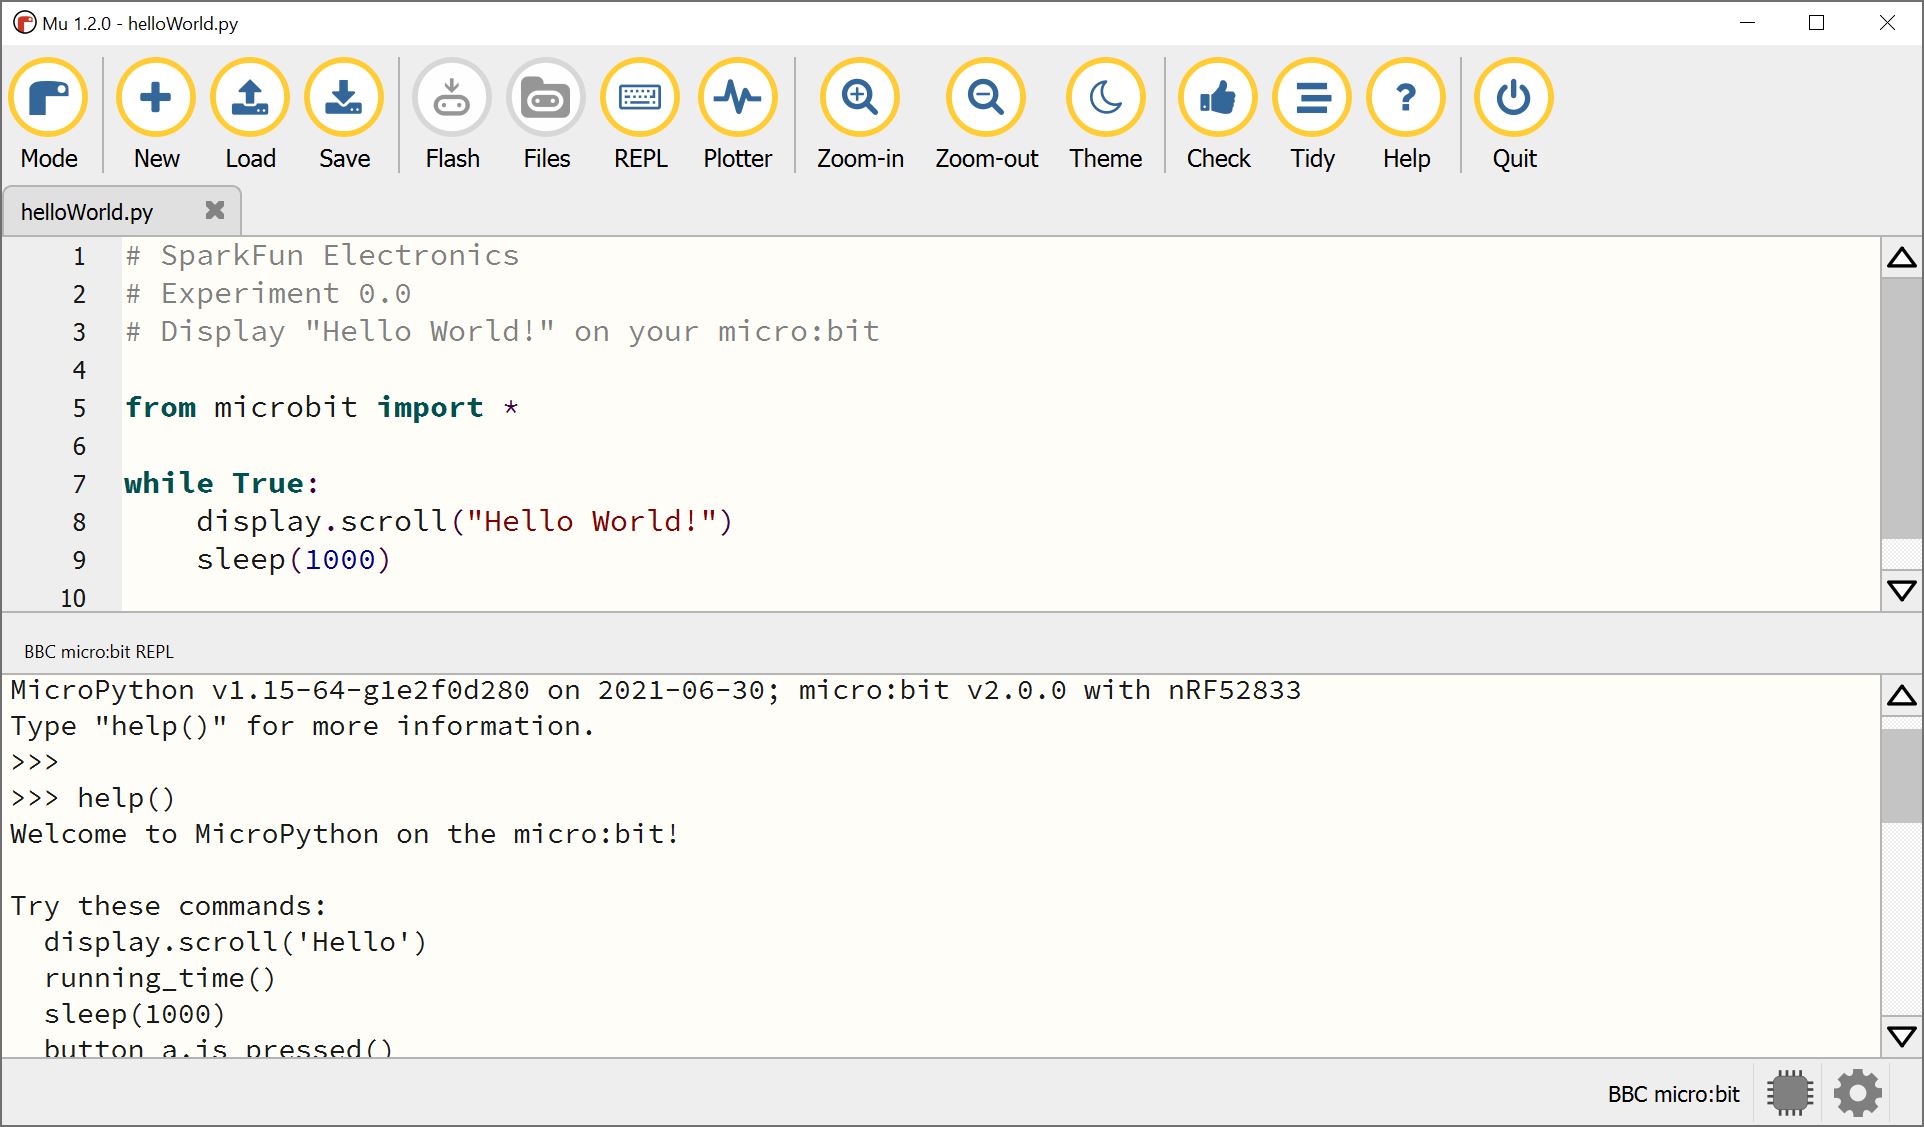Close the helloWorld.py tab
Screen dimensions: 1924x1127
(214, 210)
